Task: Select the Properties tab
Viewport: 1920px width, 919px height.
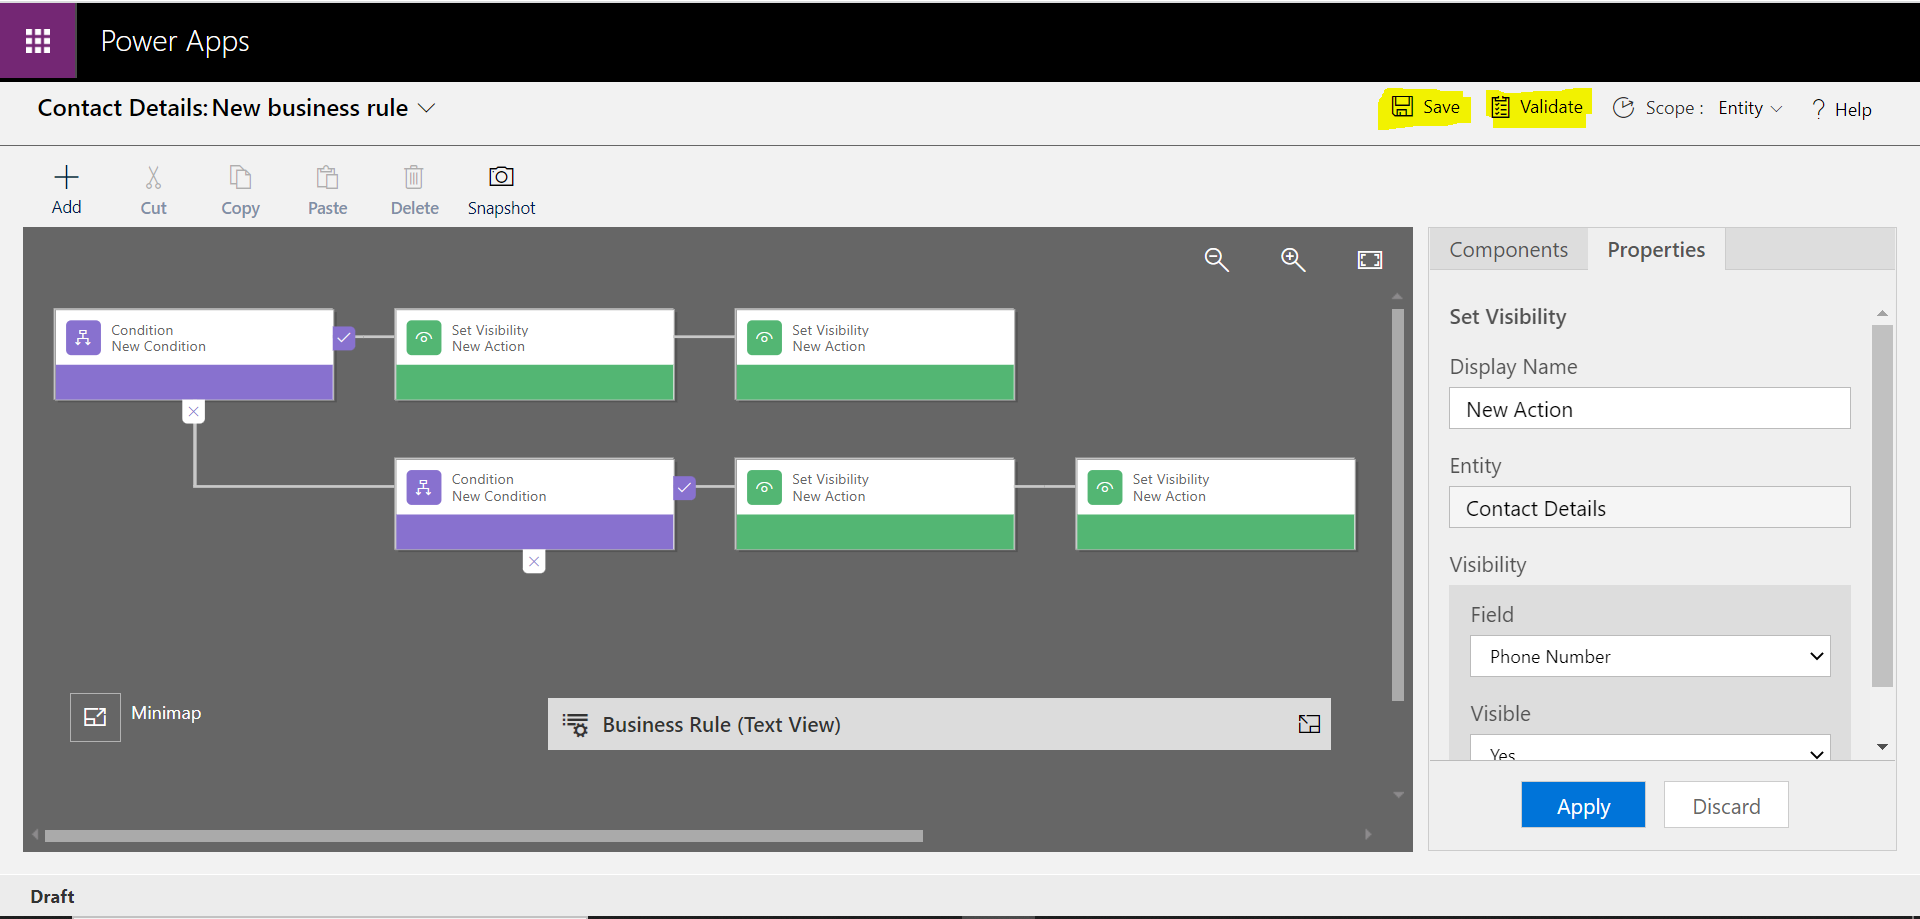Action: (1656, 250)
